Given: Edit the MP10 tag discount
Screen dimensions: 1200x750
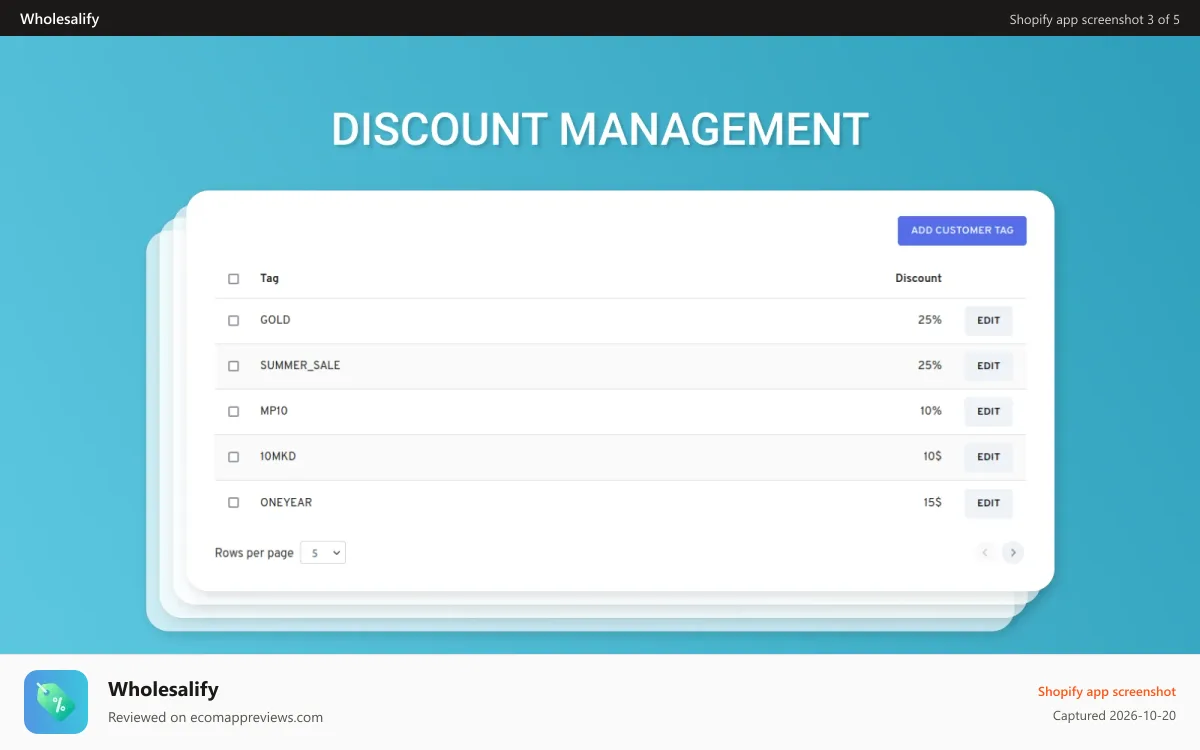Looking at the screenshot, I should tap(989, 412).
